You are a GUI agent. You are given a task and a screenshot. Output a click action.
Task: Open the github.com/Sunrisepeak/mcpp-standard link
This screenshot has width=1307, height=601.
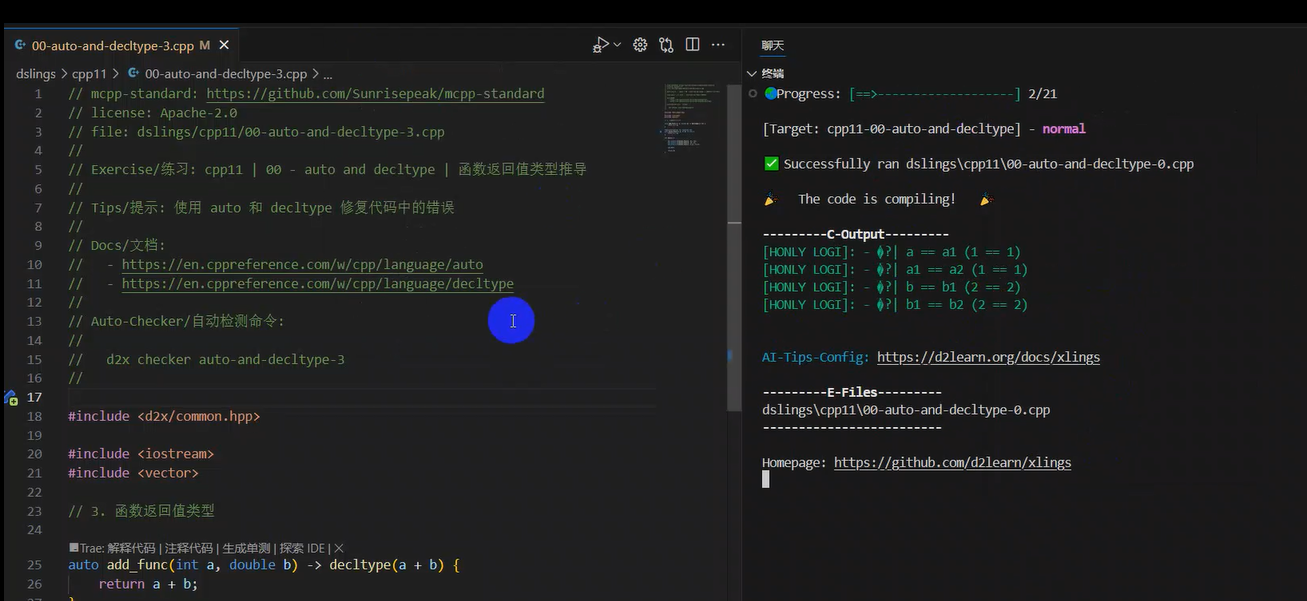pos(375,94)
